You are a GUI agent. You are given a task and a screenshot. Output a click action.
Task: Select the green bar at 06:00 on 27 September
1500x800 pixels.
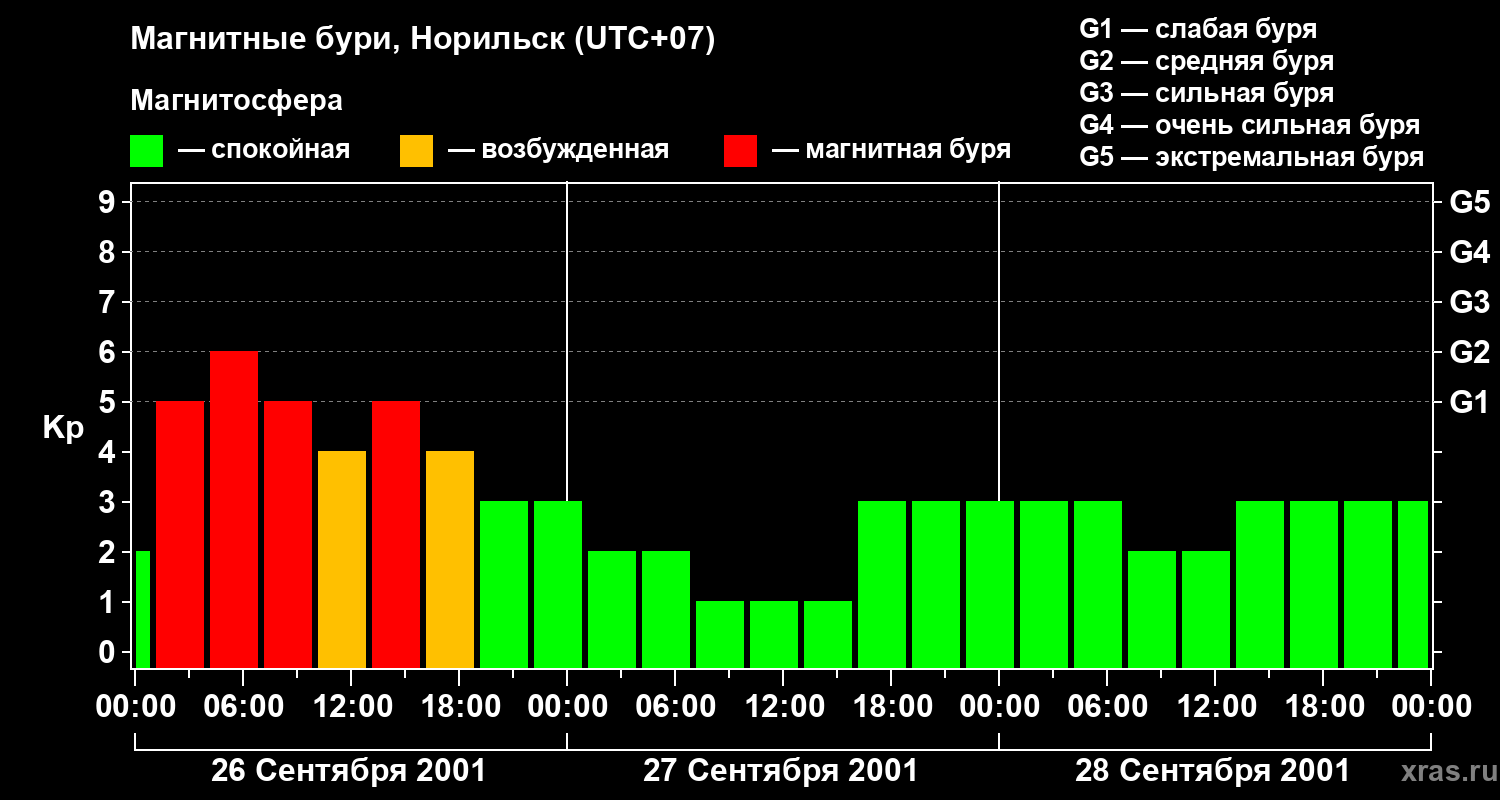pos(666,610)
